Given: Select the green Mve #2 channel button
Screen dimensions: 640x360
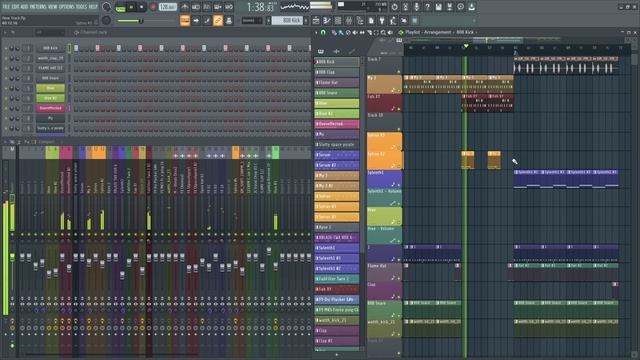Looking at the screenshot, I should tap(50, 98).
